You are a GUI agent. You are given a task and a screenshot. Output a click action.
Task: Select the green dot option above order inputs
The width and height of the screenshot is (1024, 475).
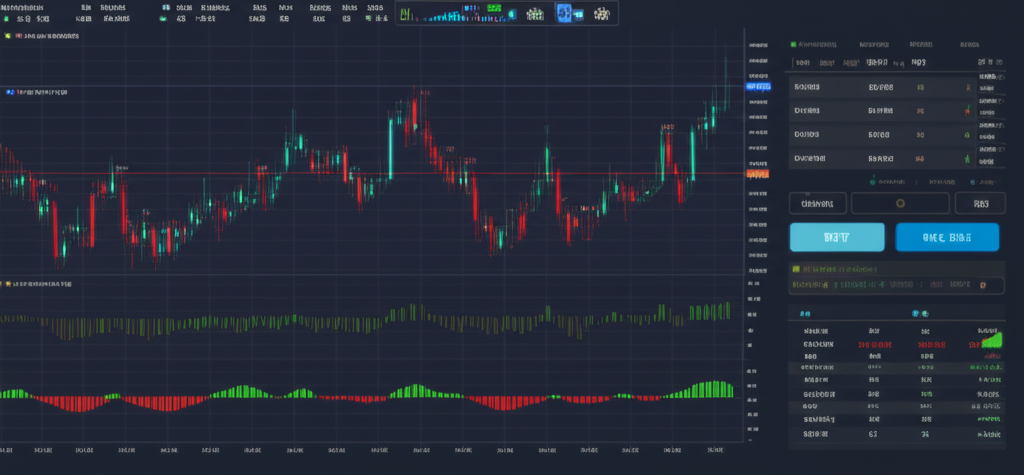pos(873,182)
